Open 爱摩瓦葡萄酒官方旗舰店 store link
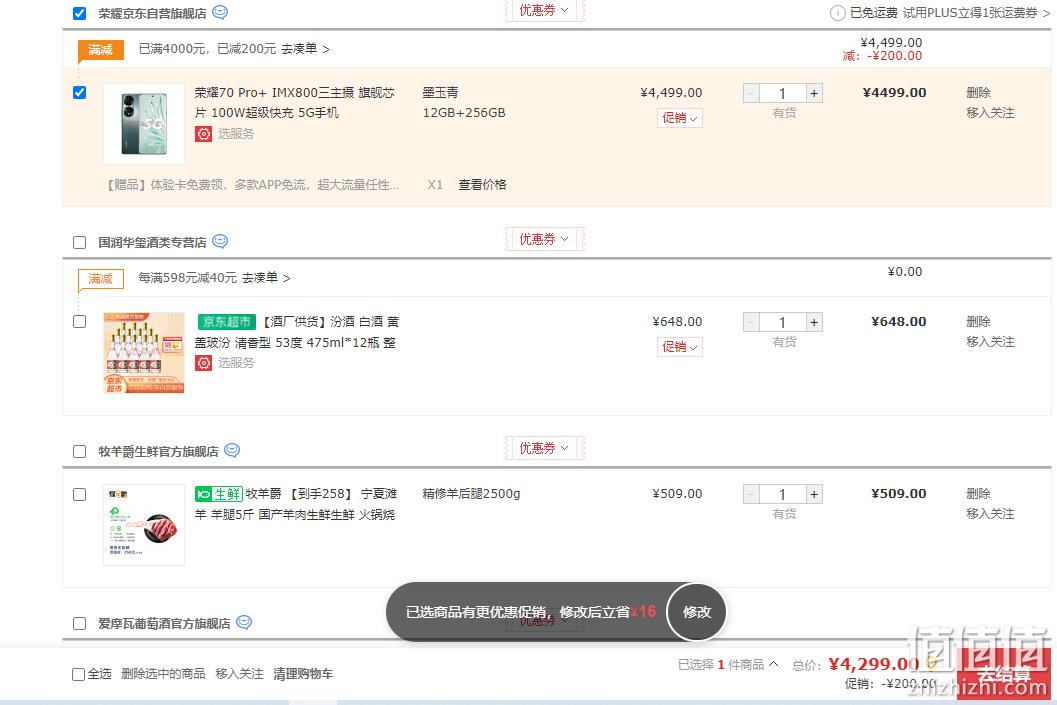Image resolution: width=1057 pixels, height=705 pixels. click(x=164, y=623)
